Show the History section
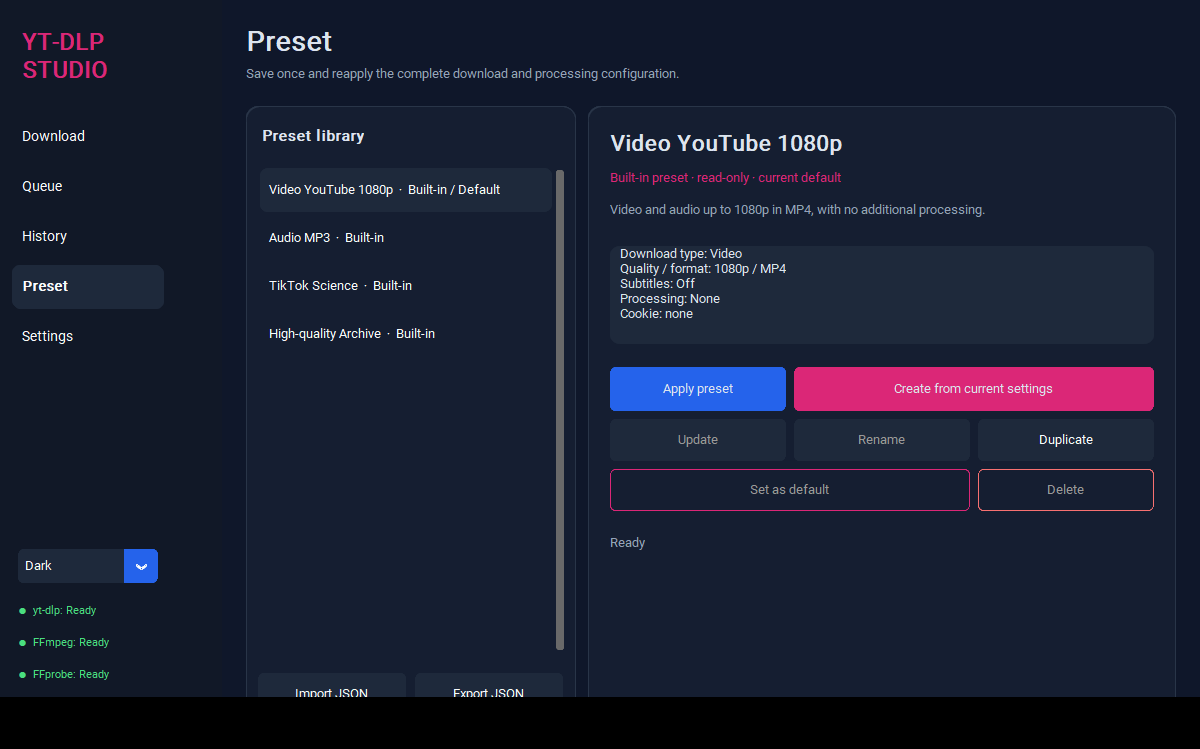 (88, 236)
